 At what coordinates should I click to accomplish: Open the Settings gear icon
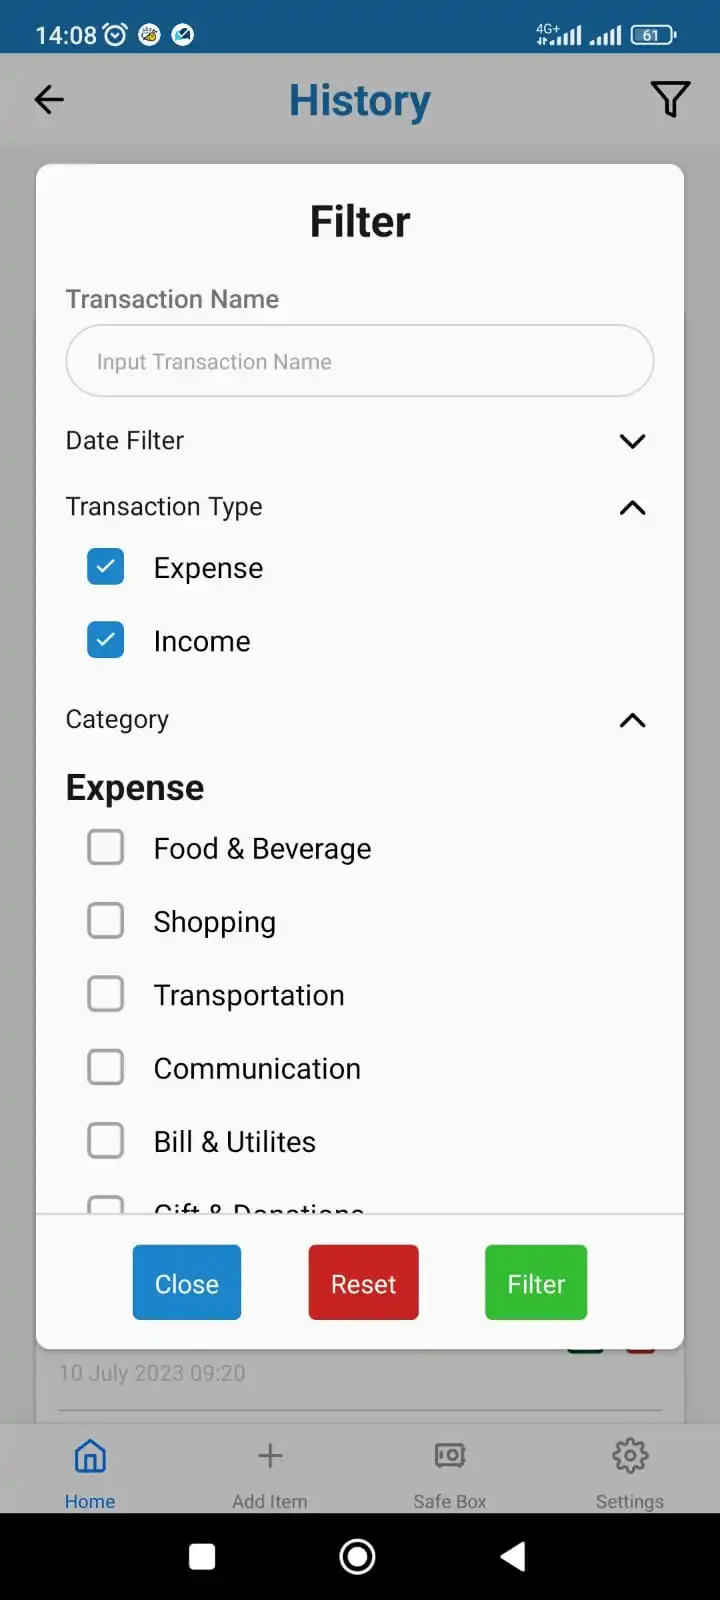click(x=630, y=1456)
